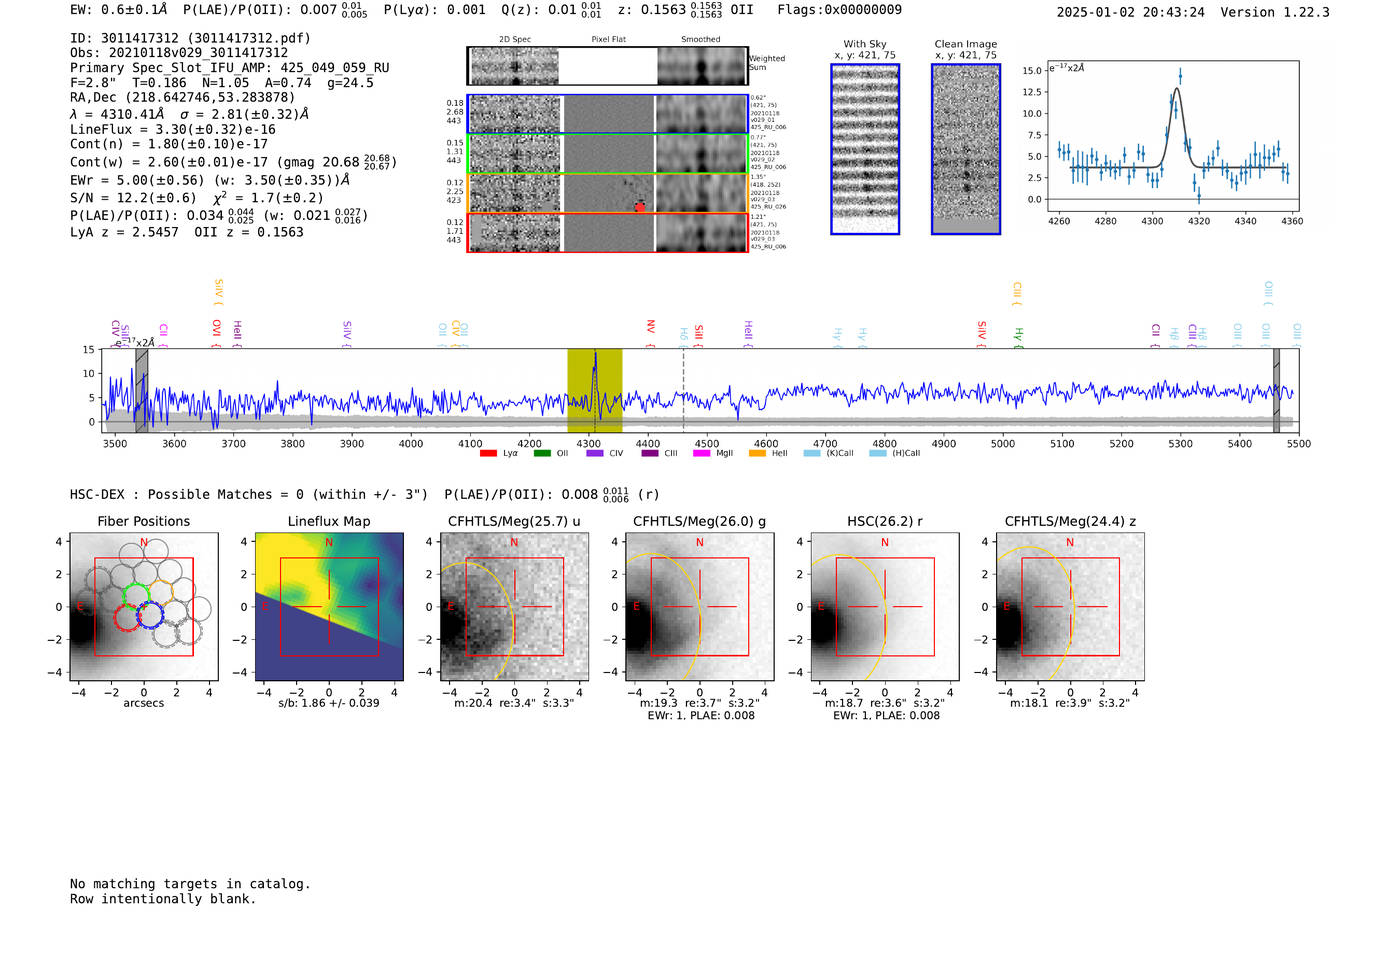Click the green Hγ line label near 5020
This screenshot has height=953, width=1400.
(1018, 335)
